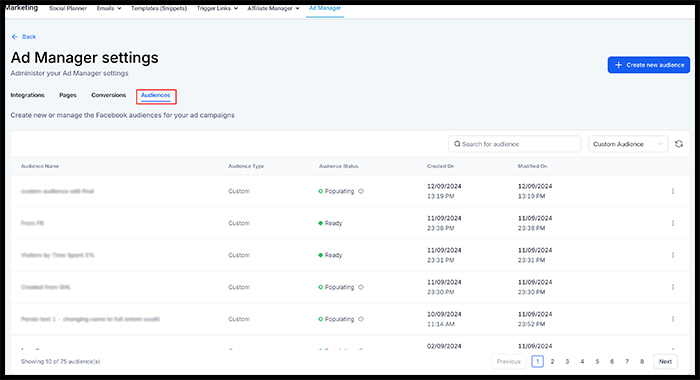Go to page 6 of audiences
This screenshot has height=380, width=700.
(x=612, y=361)
